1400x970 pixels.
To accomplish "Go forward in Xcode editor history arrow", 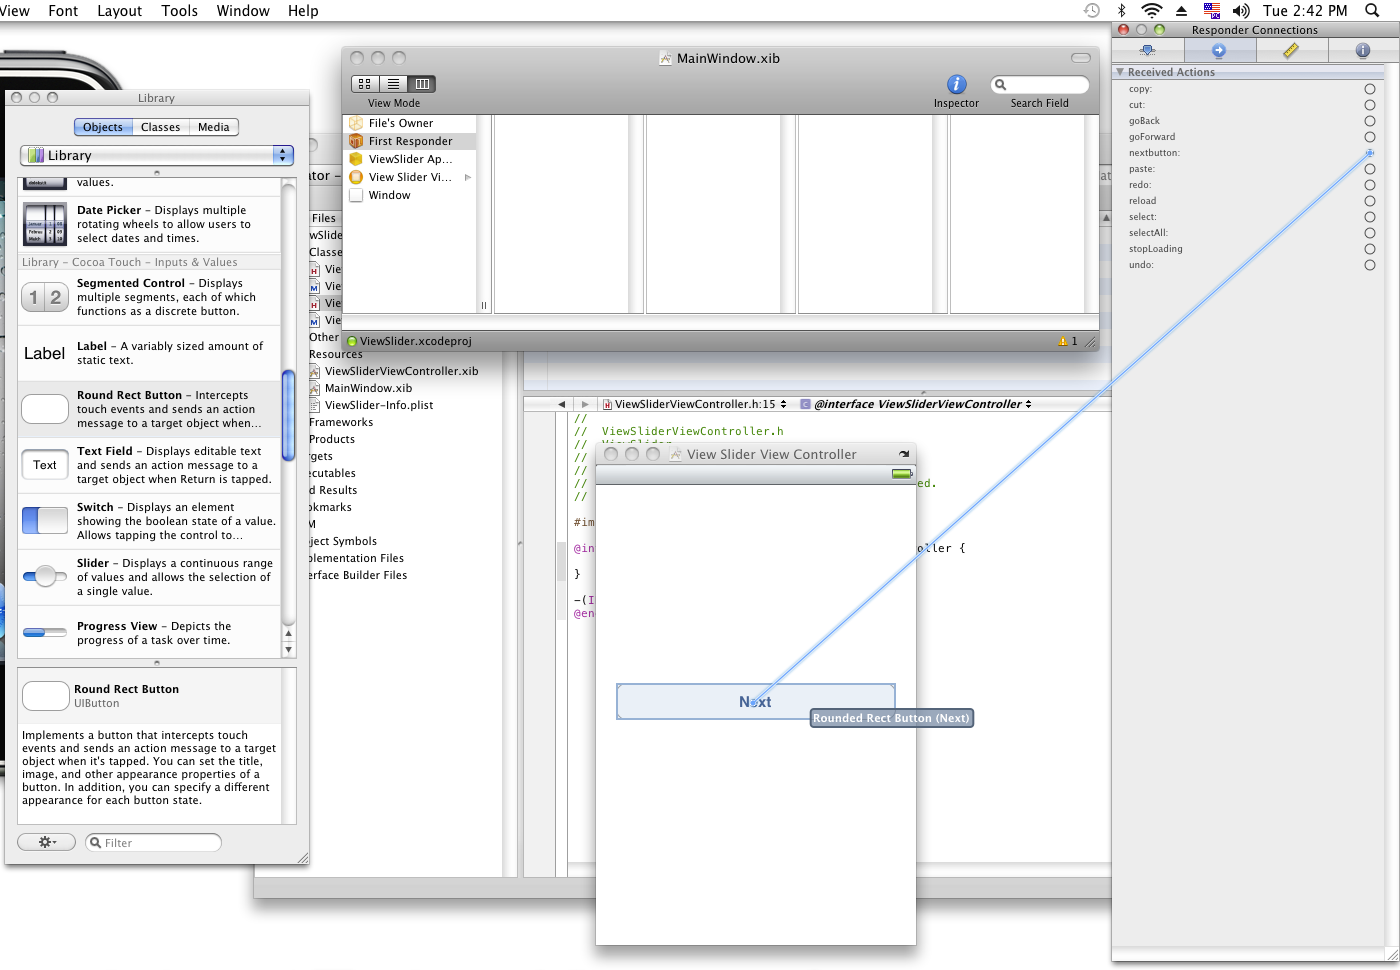I will [585, 404].
